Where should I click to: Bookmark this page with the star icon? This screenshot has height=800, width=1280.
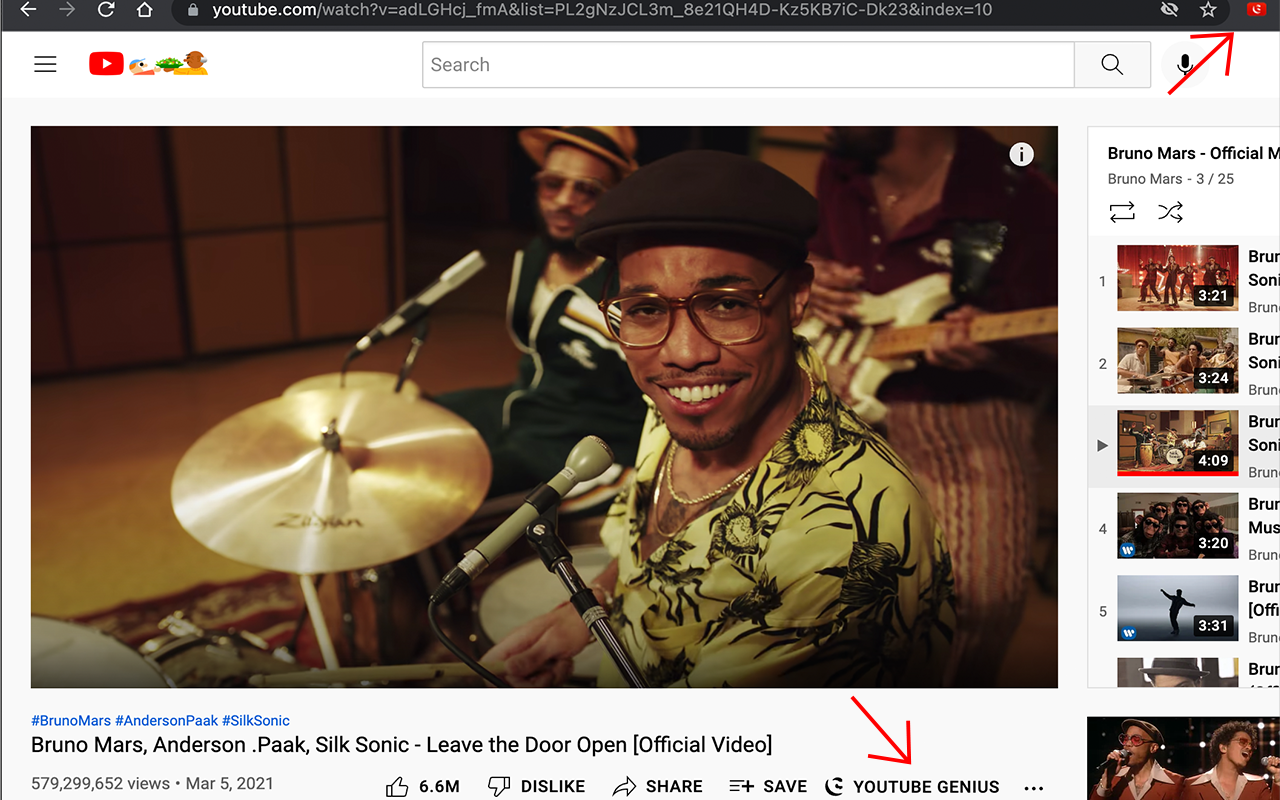1208,10
